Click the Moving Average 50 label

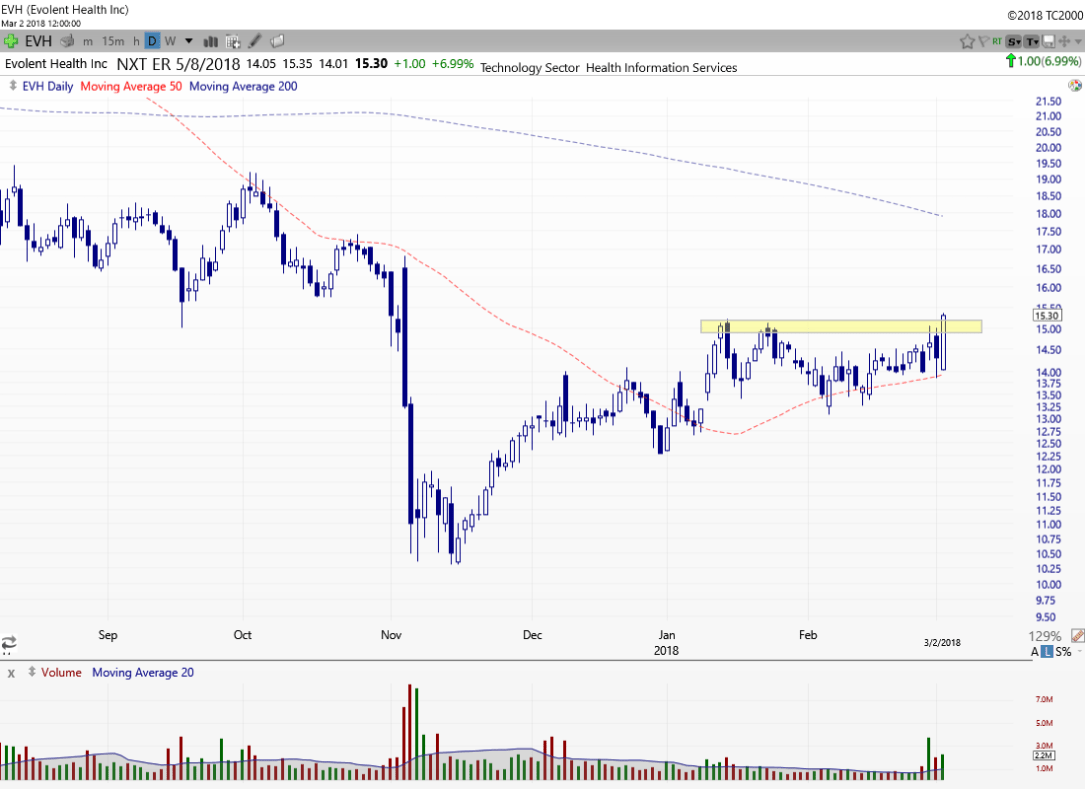(130, 86)
